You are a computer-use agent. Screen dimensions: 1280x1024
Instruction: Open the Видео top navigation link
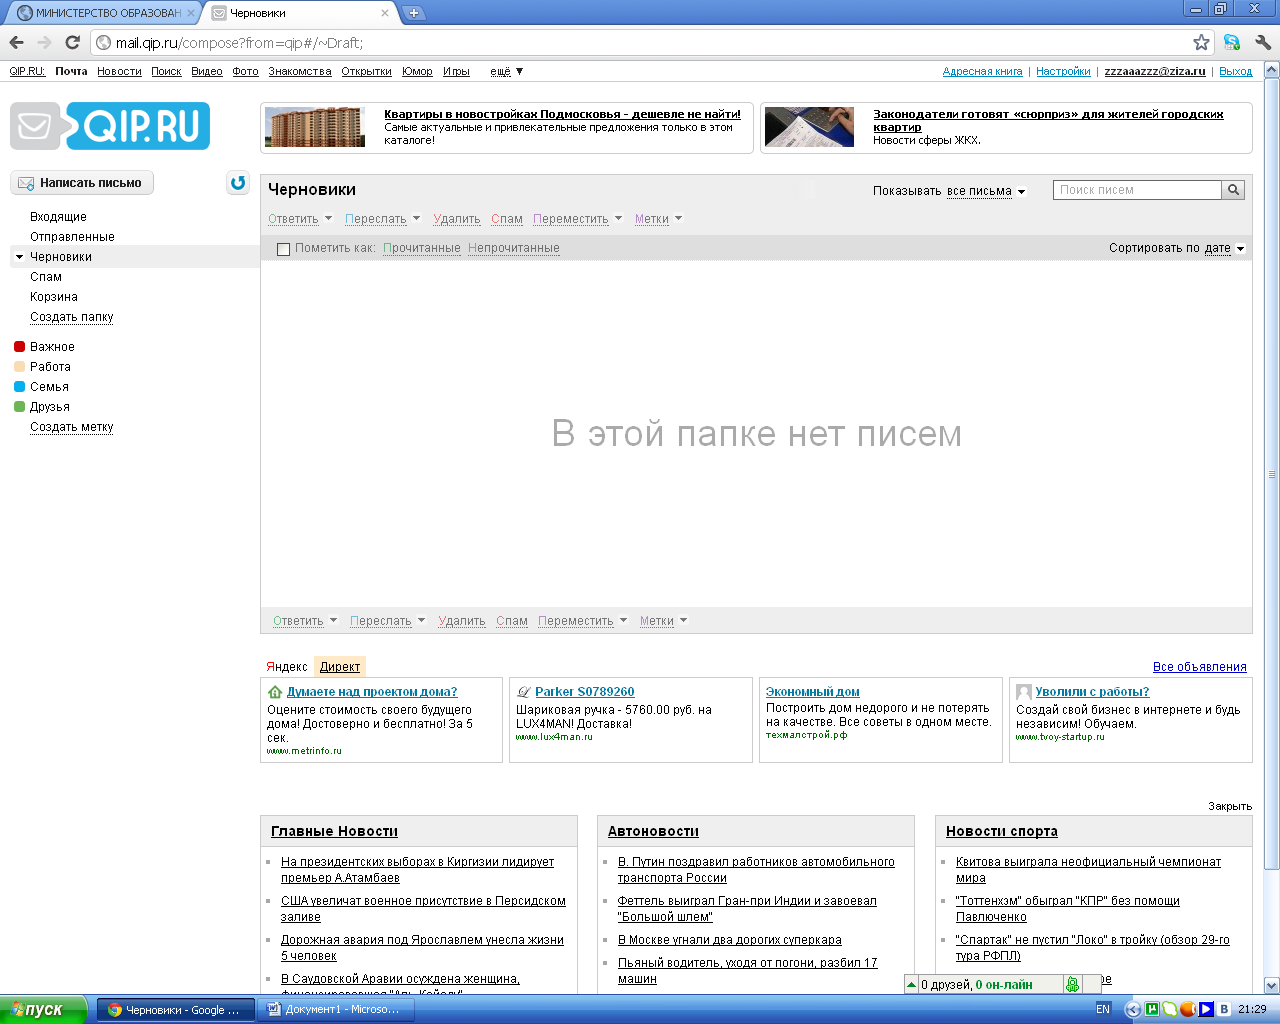(x=207, y=71)
